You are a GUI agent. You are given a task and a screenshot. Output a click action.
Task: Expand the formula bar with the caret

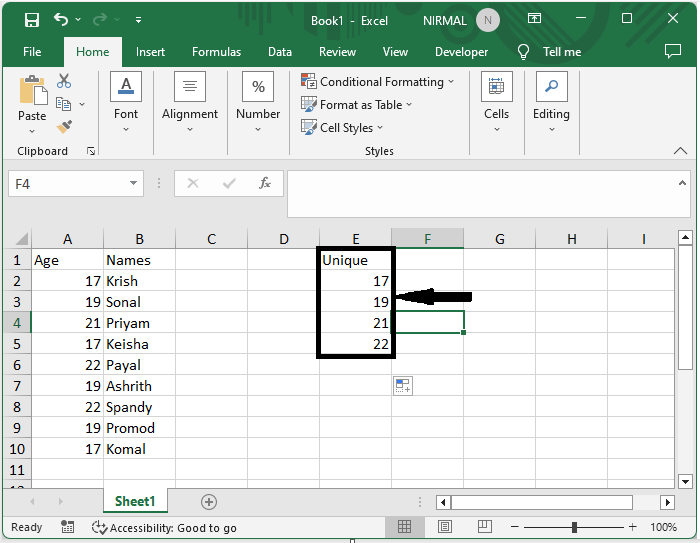pyautogui.click(x=682, y=183)
